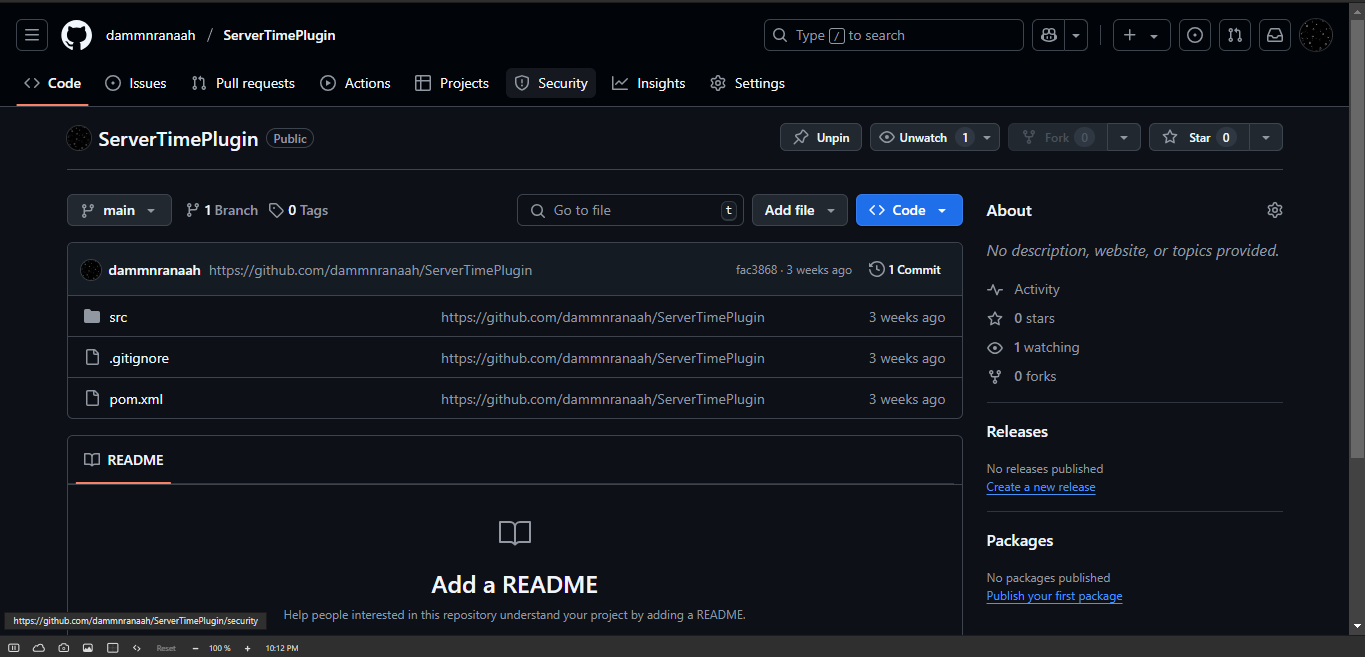This screenshot has height=657, width=1365.
Task: Open the main branch selector
Action: point(119,210)
